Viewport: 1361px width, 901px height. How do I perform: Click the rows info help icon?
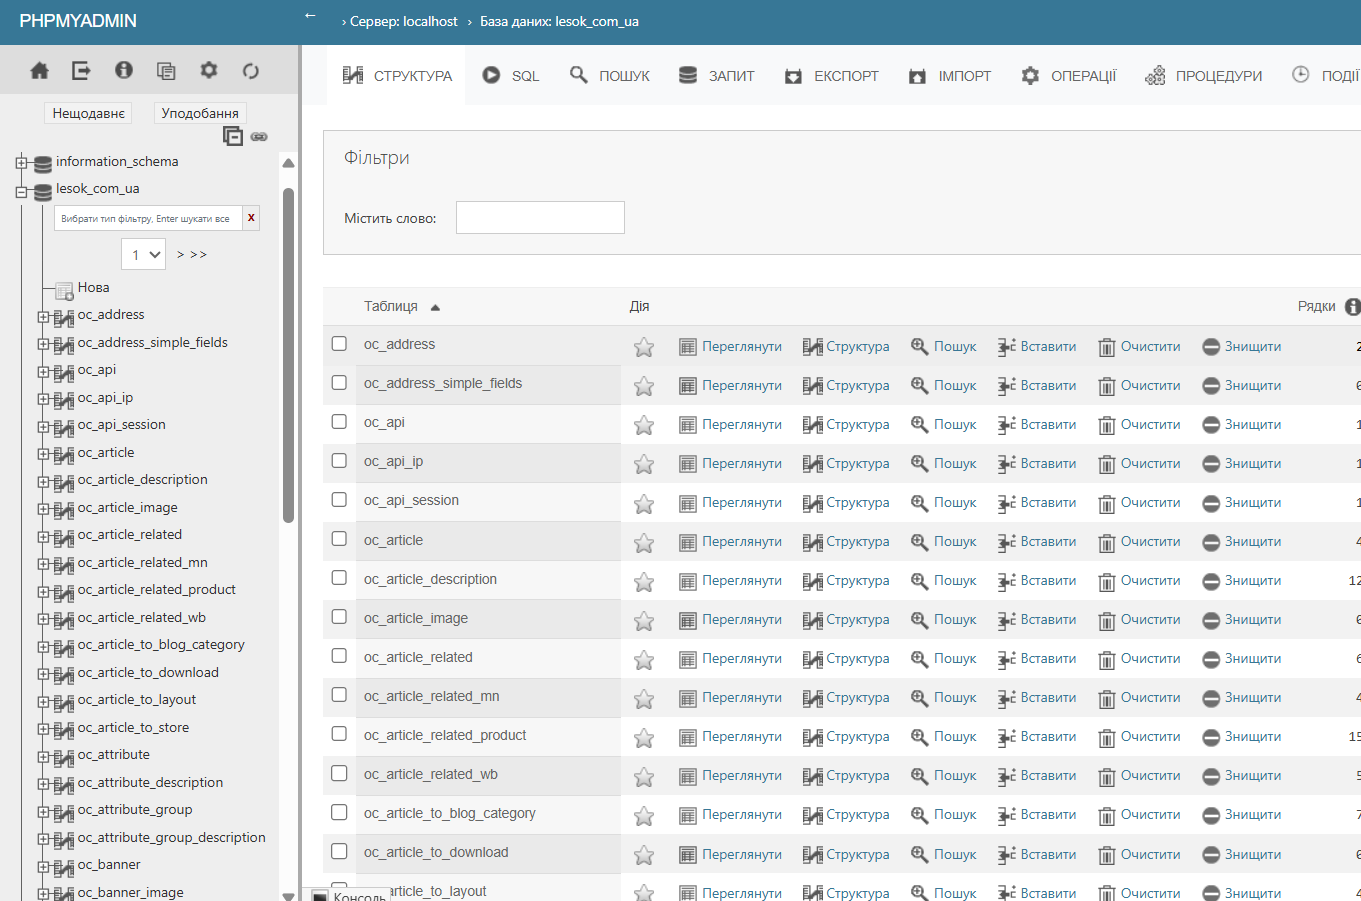click(1352, 307)
